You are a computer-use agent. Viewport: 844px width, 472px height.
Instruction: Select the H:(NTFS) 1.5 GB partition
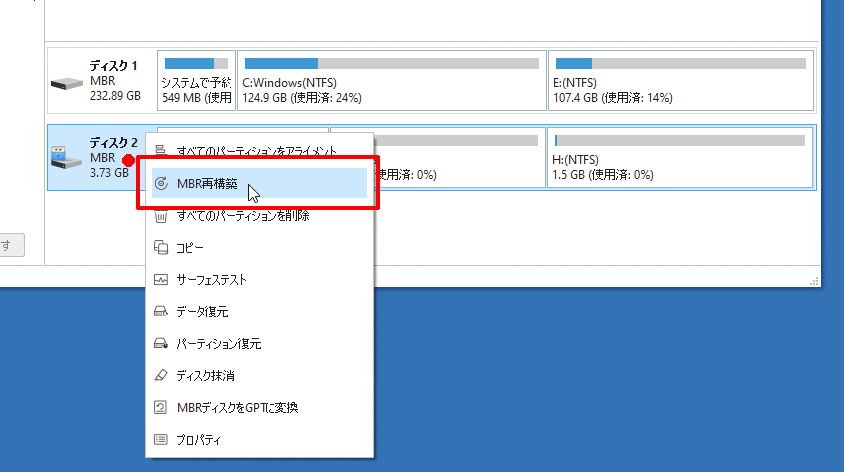(680, 157)
